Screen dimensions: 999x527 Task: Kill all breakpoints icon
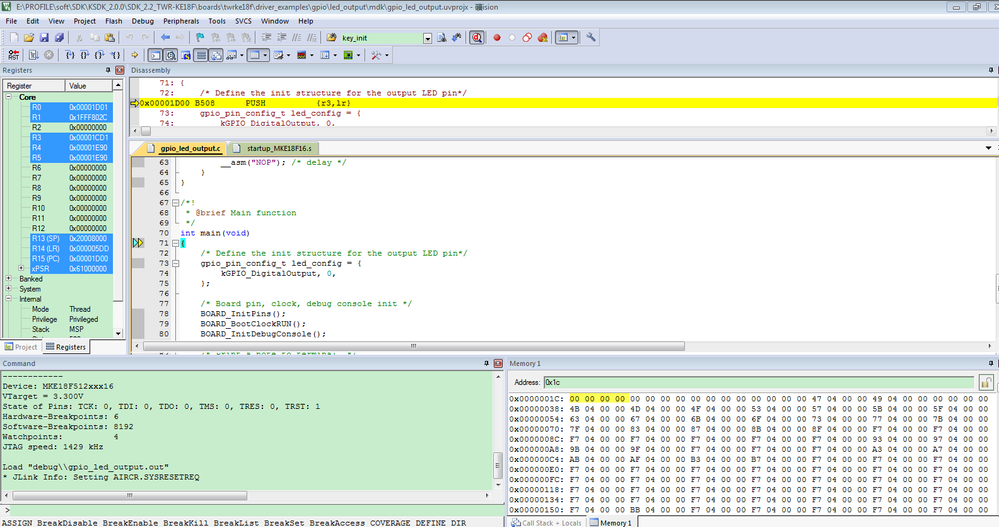542,38
